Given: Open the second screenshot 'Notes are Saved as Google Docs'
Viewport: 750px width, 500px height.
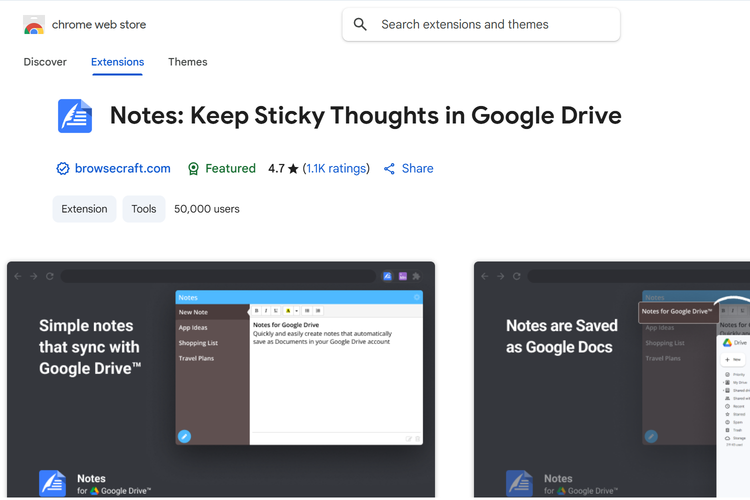Looking at the screenshot, I should [612, 379].
